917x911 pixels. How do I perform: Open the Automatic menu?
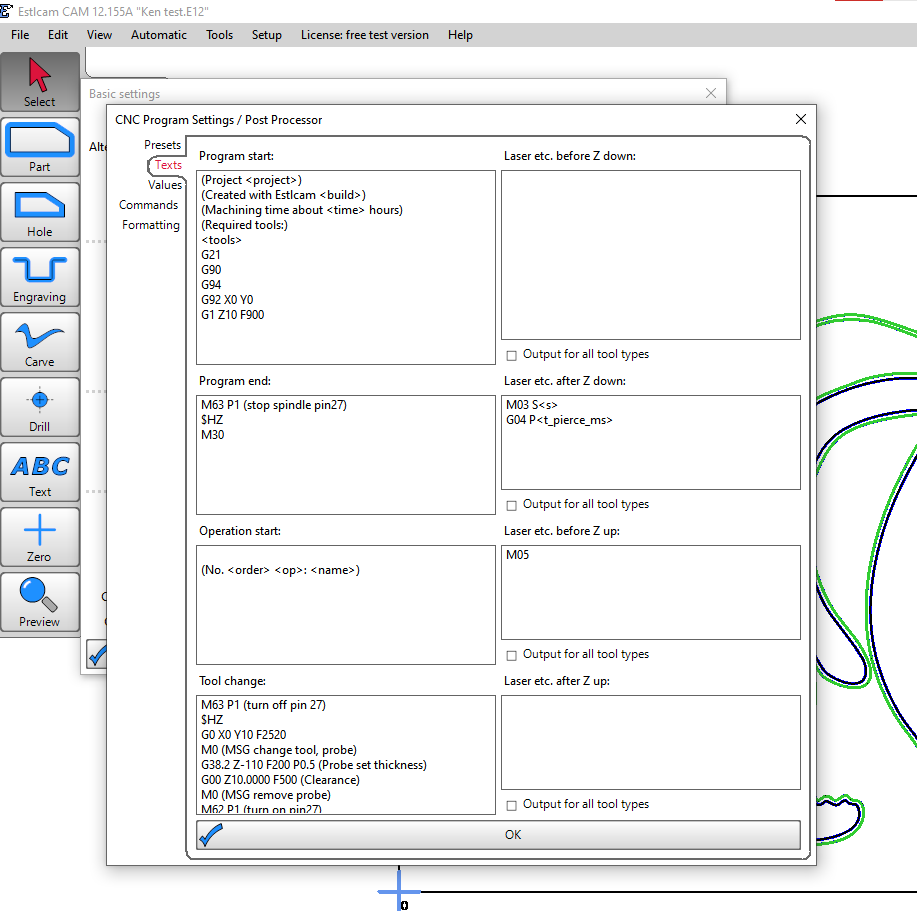[x=158, y=35]
